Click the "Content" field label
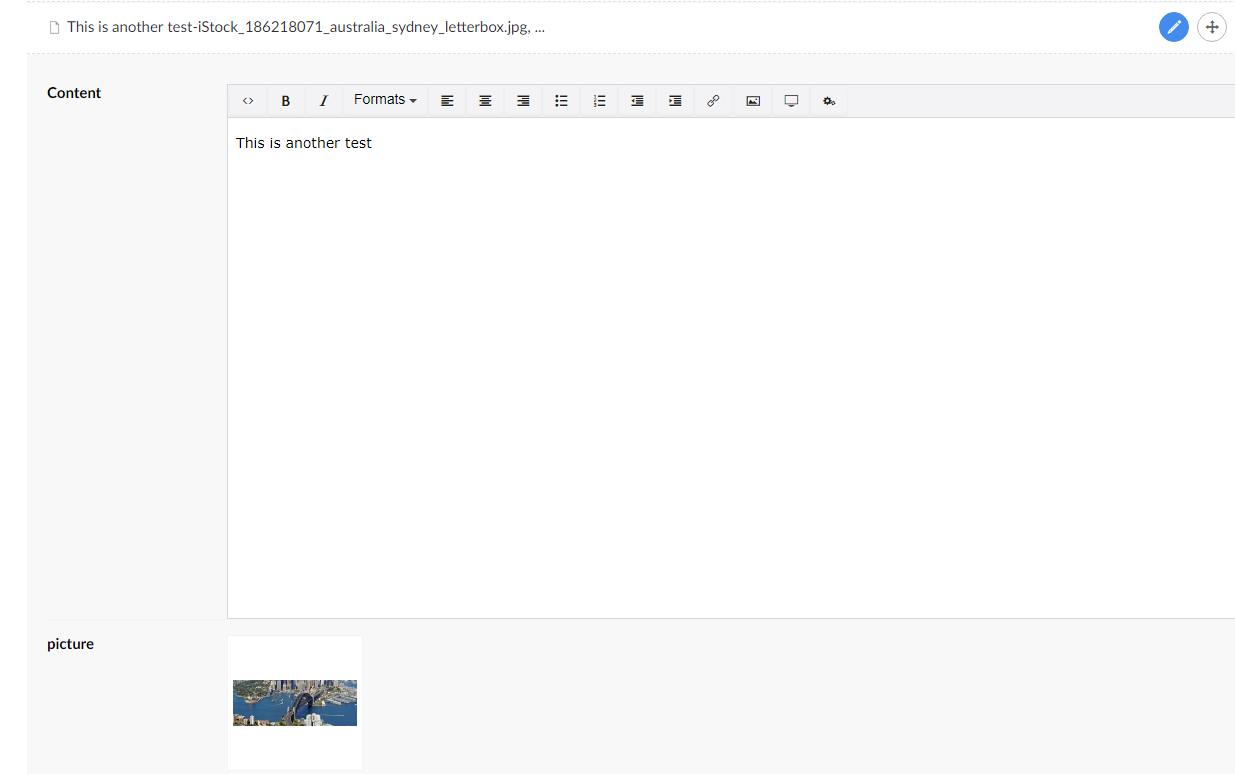 [74, 93]
